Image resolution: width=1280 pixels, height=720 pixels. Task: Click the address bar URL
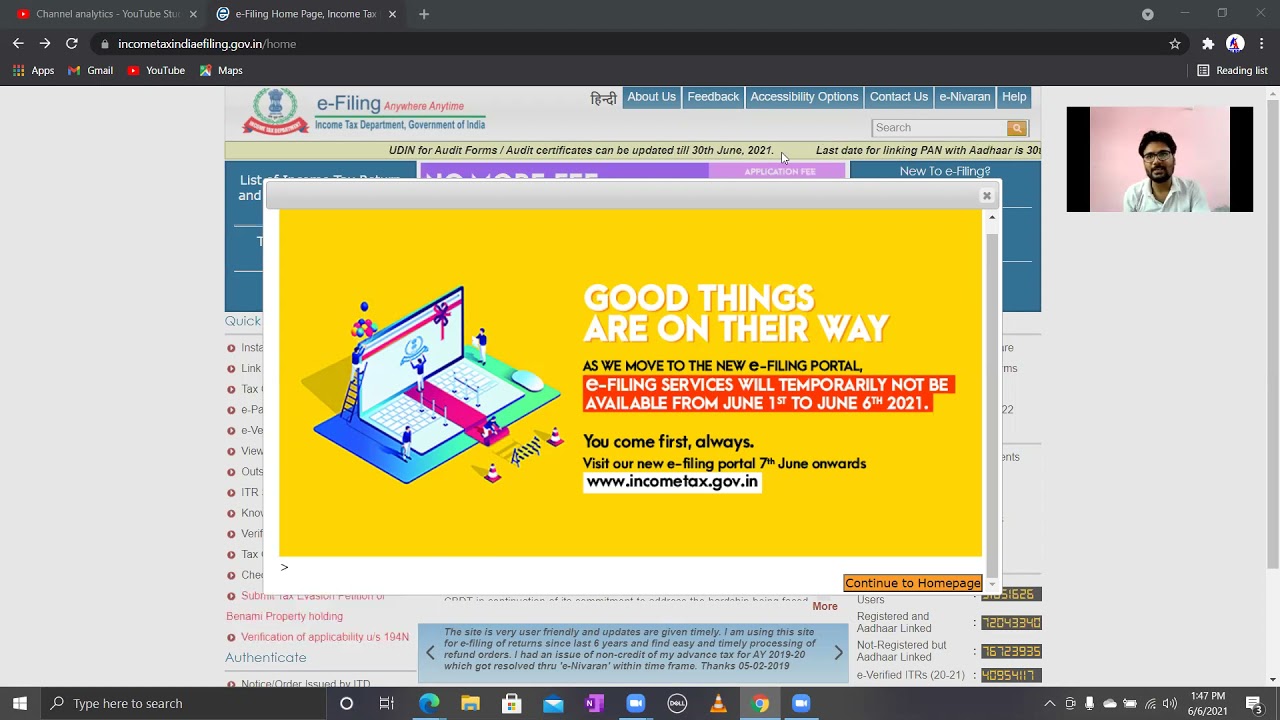point(207,44)
